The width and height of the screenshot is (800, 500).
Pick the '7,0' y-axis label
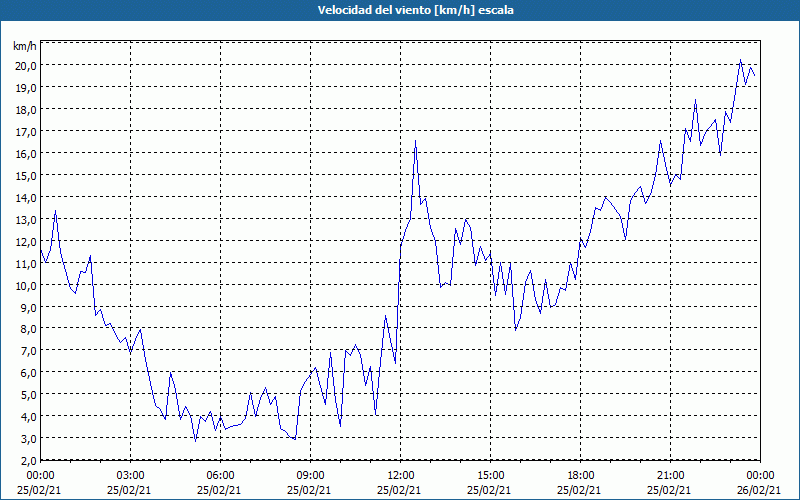pos(29,351)
